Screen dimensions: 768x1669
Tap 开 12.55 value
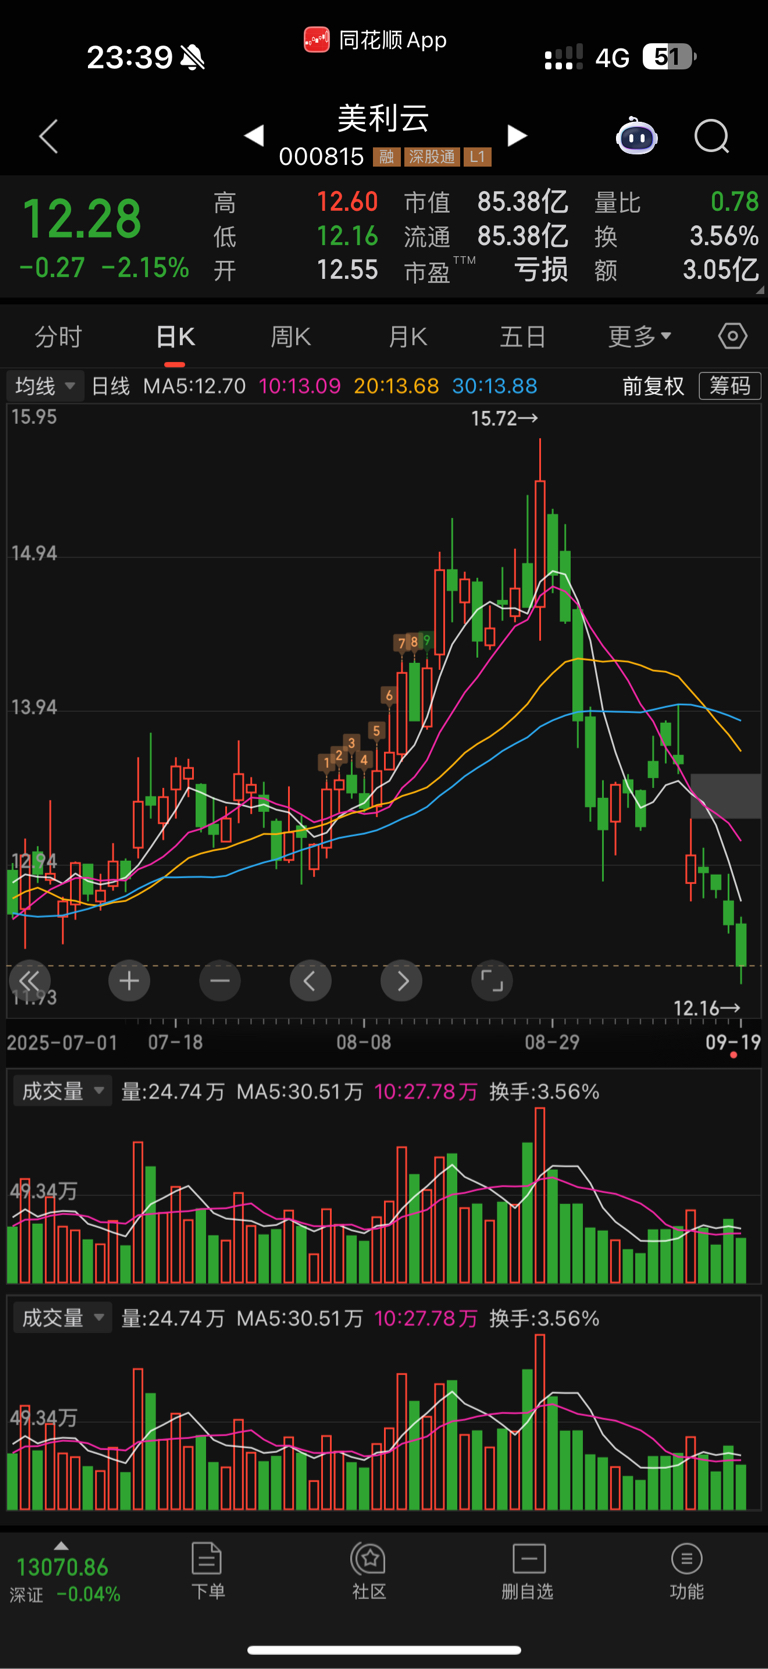click(x=347, y=270)
